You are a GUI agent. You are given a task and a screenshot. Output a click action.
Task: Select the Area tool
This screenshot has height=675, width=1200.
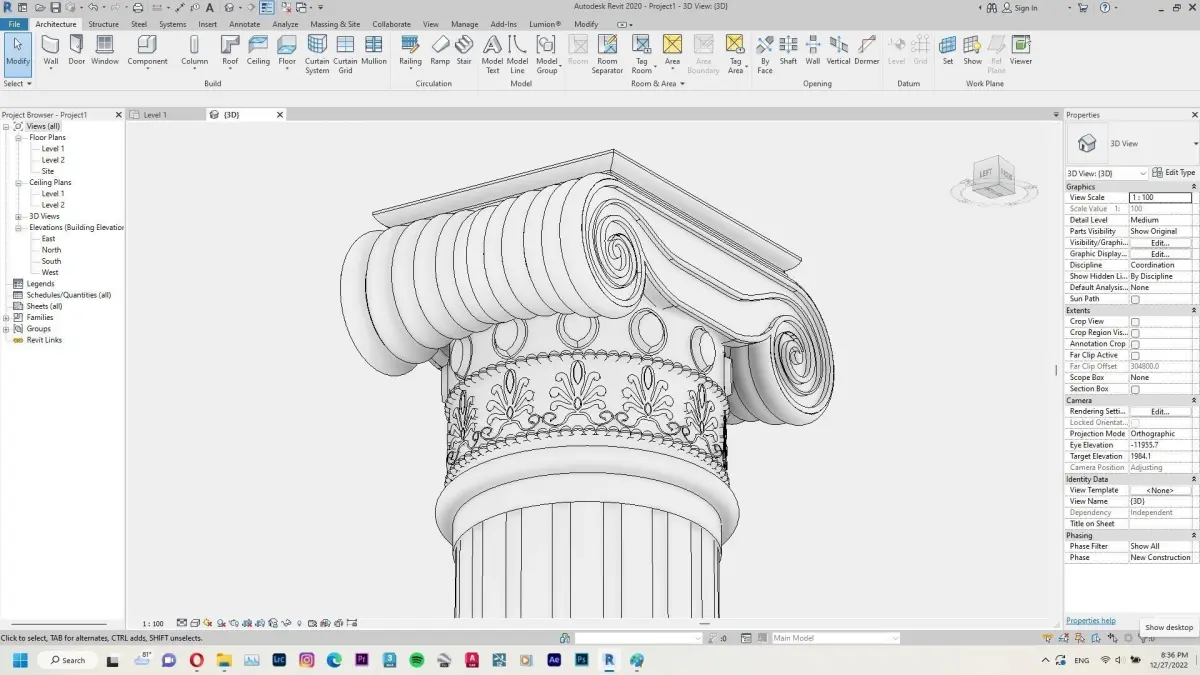[672, 51]
